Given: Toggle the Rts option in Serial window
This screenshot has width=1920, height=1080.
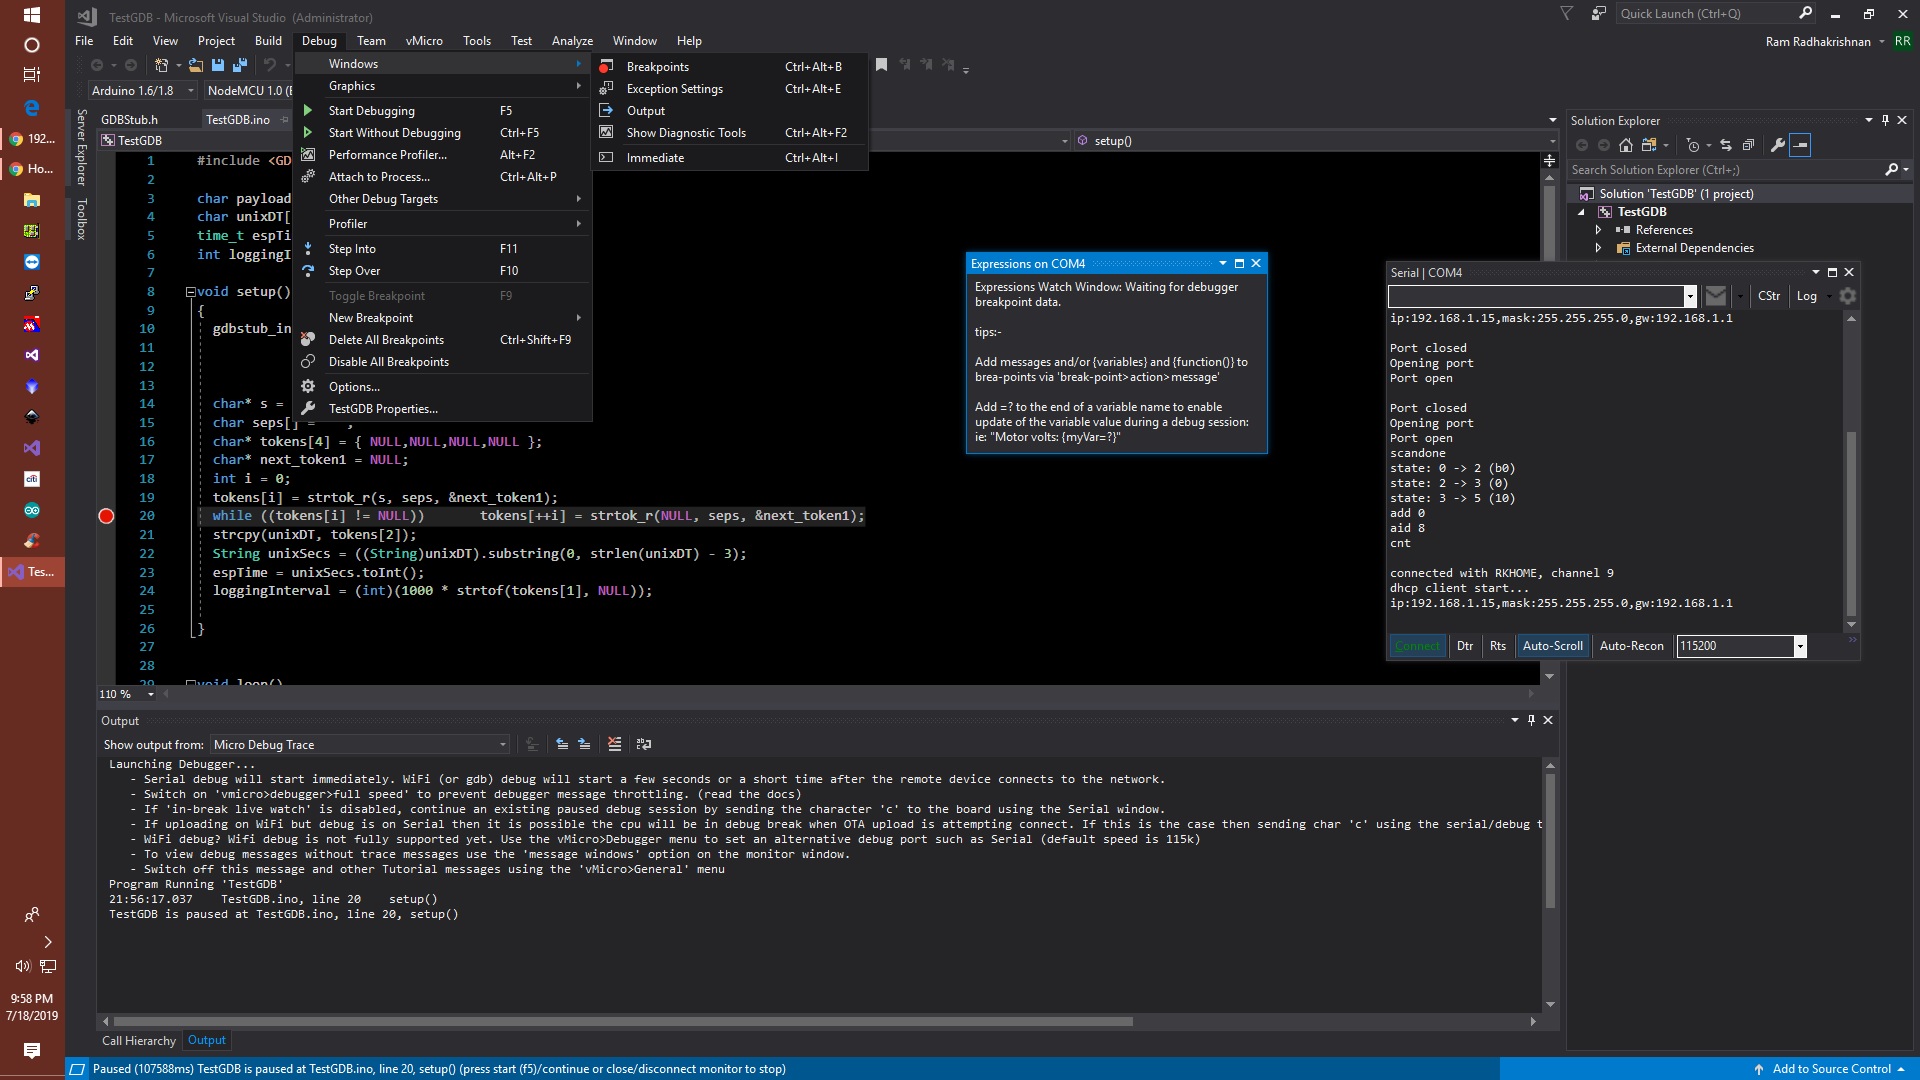Looking at the screenshot, I should point(1497,646).
